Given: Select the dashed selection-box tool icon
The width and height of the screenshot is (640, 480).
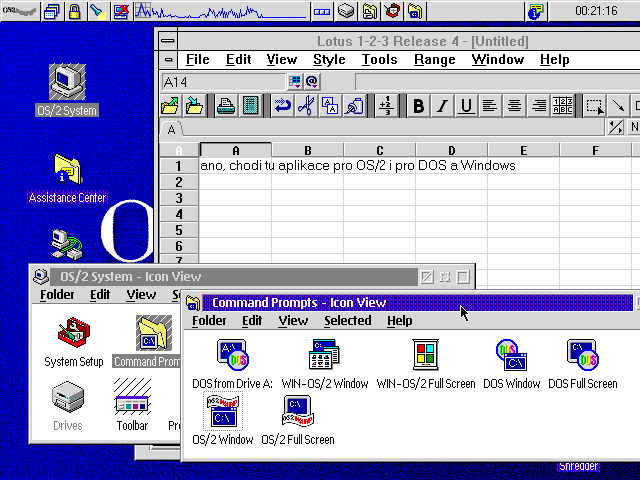Looking at the screenshot, I should (594, 106).
